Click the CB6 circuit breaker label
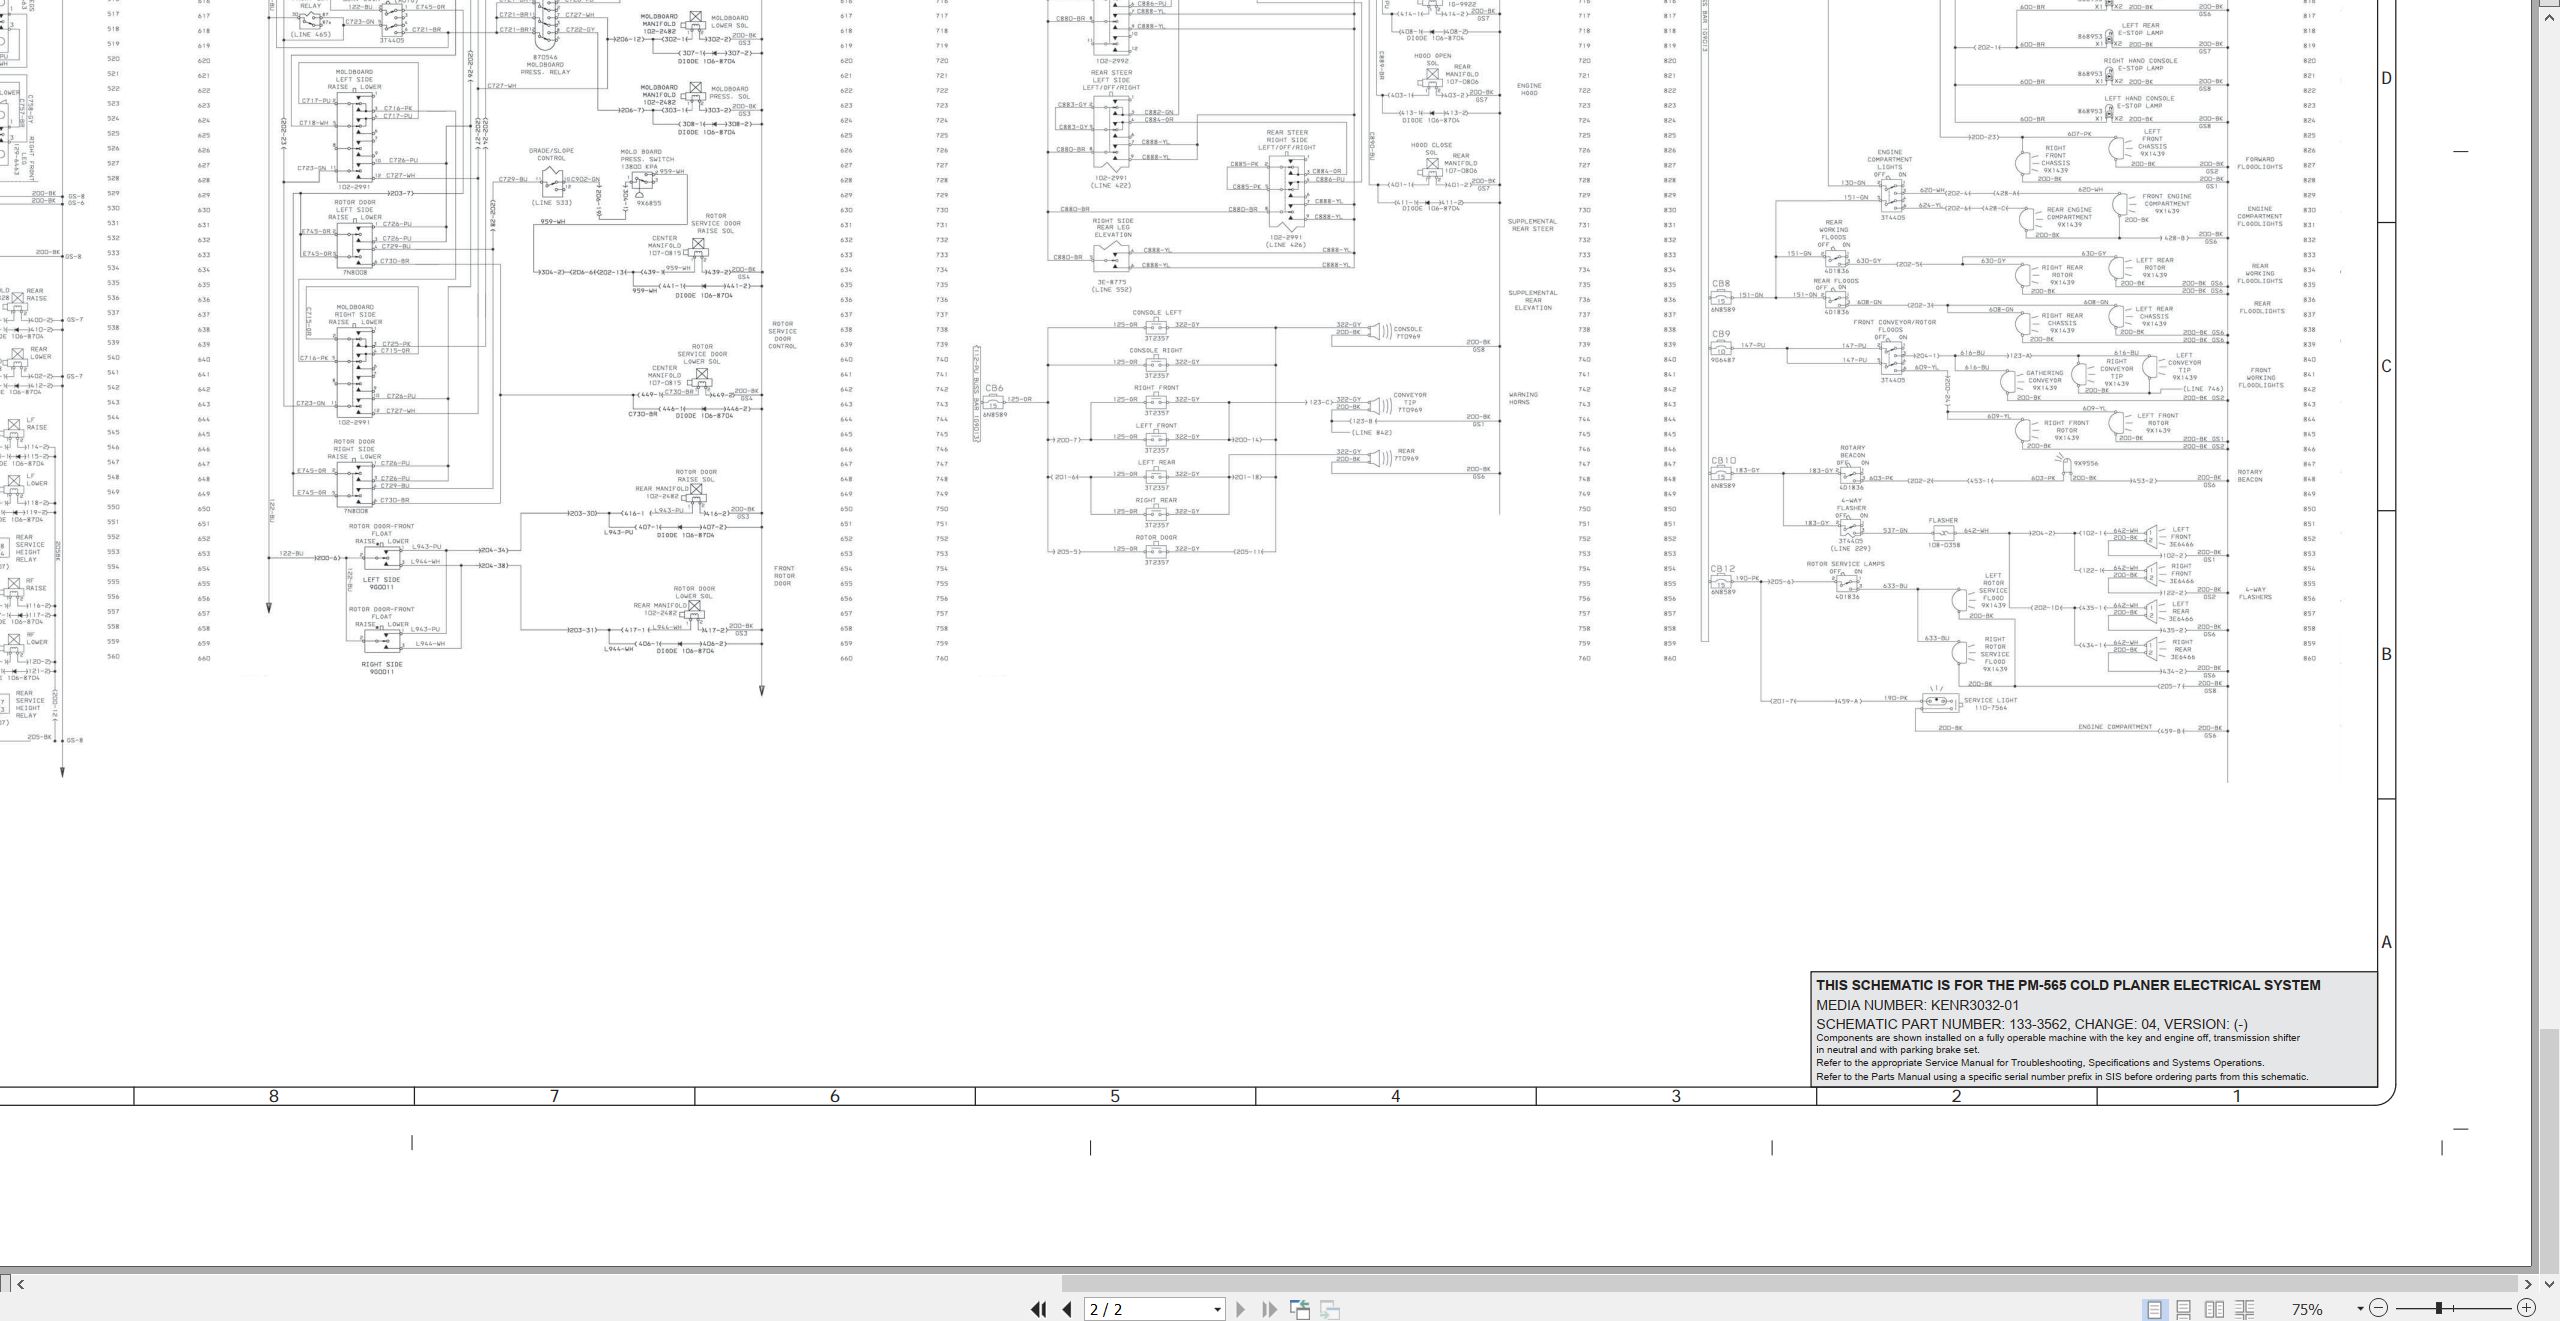The height and width of the screenshot is (1321, 2560). [994, 388]
